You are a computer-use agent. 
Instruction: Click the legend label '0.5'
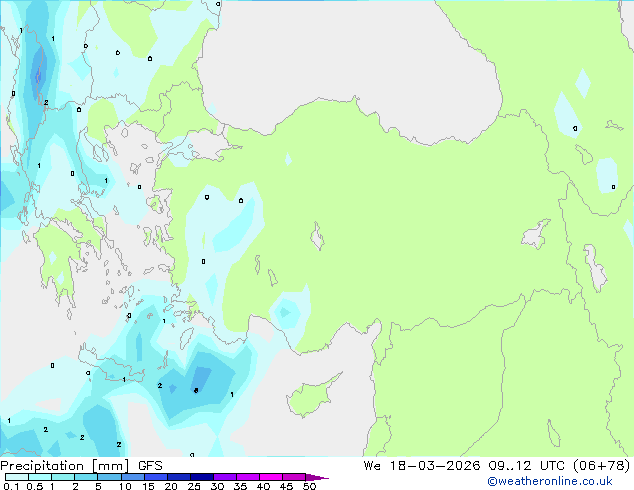[x=35, y=486]
